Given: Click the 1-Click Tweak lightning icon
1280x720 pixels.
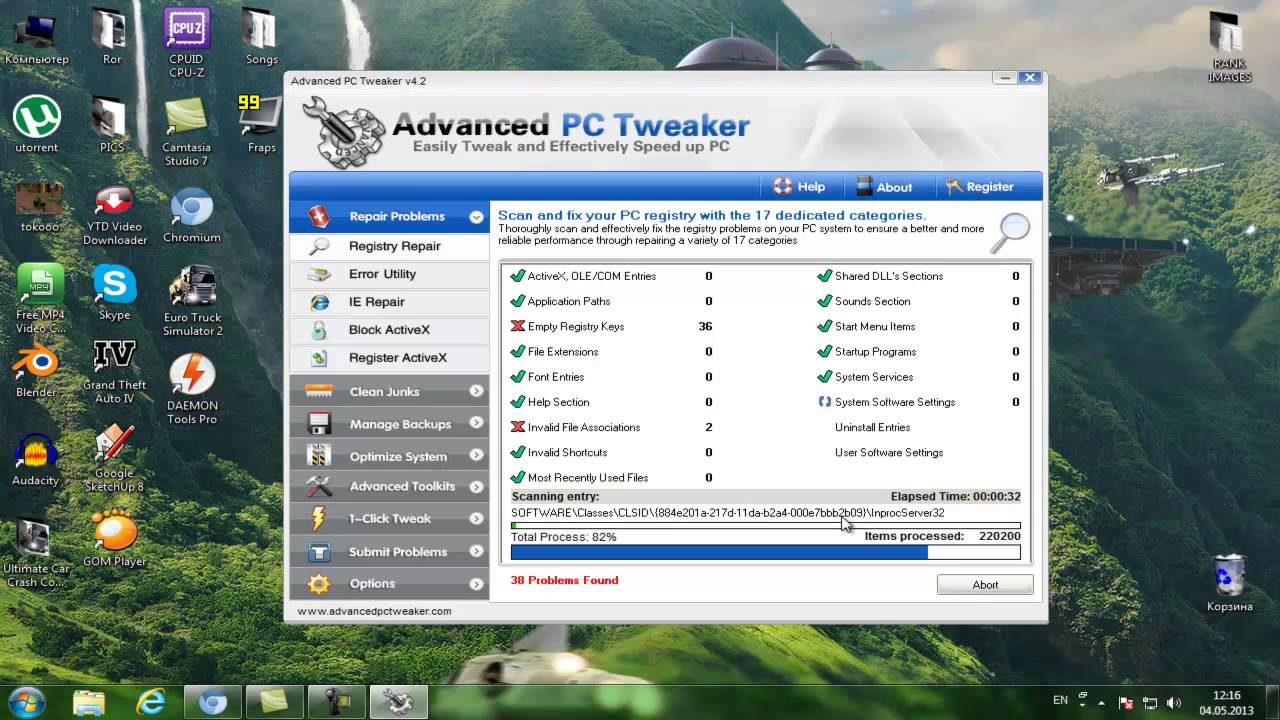Looking at the screenshot, I should coord(319,519).
